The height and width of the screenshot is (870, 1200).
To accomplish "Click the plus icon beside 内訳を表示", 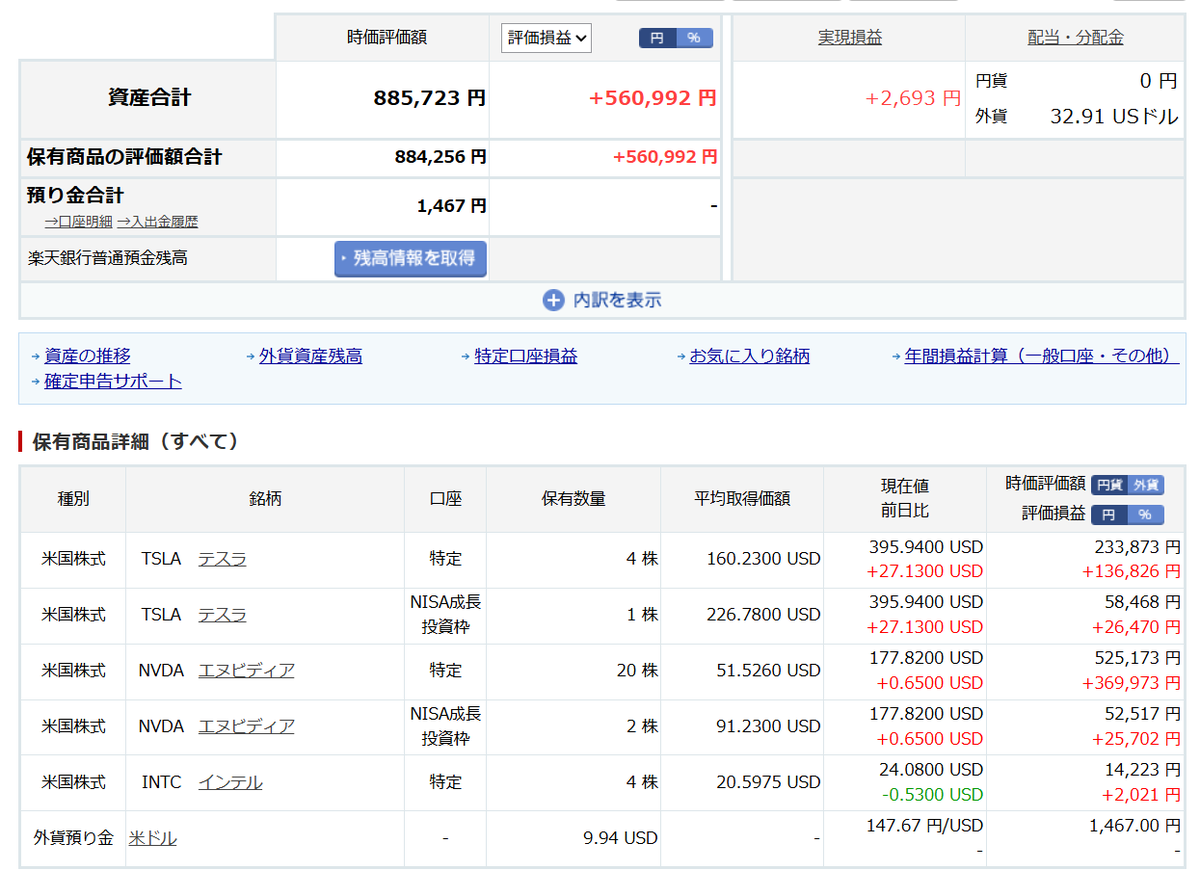I will 553,300.
